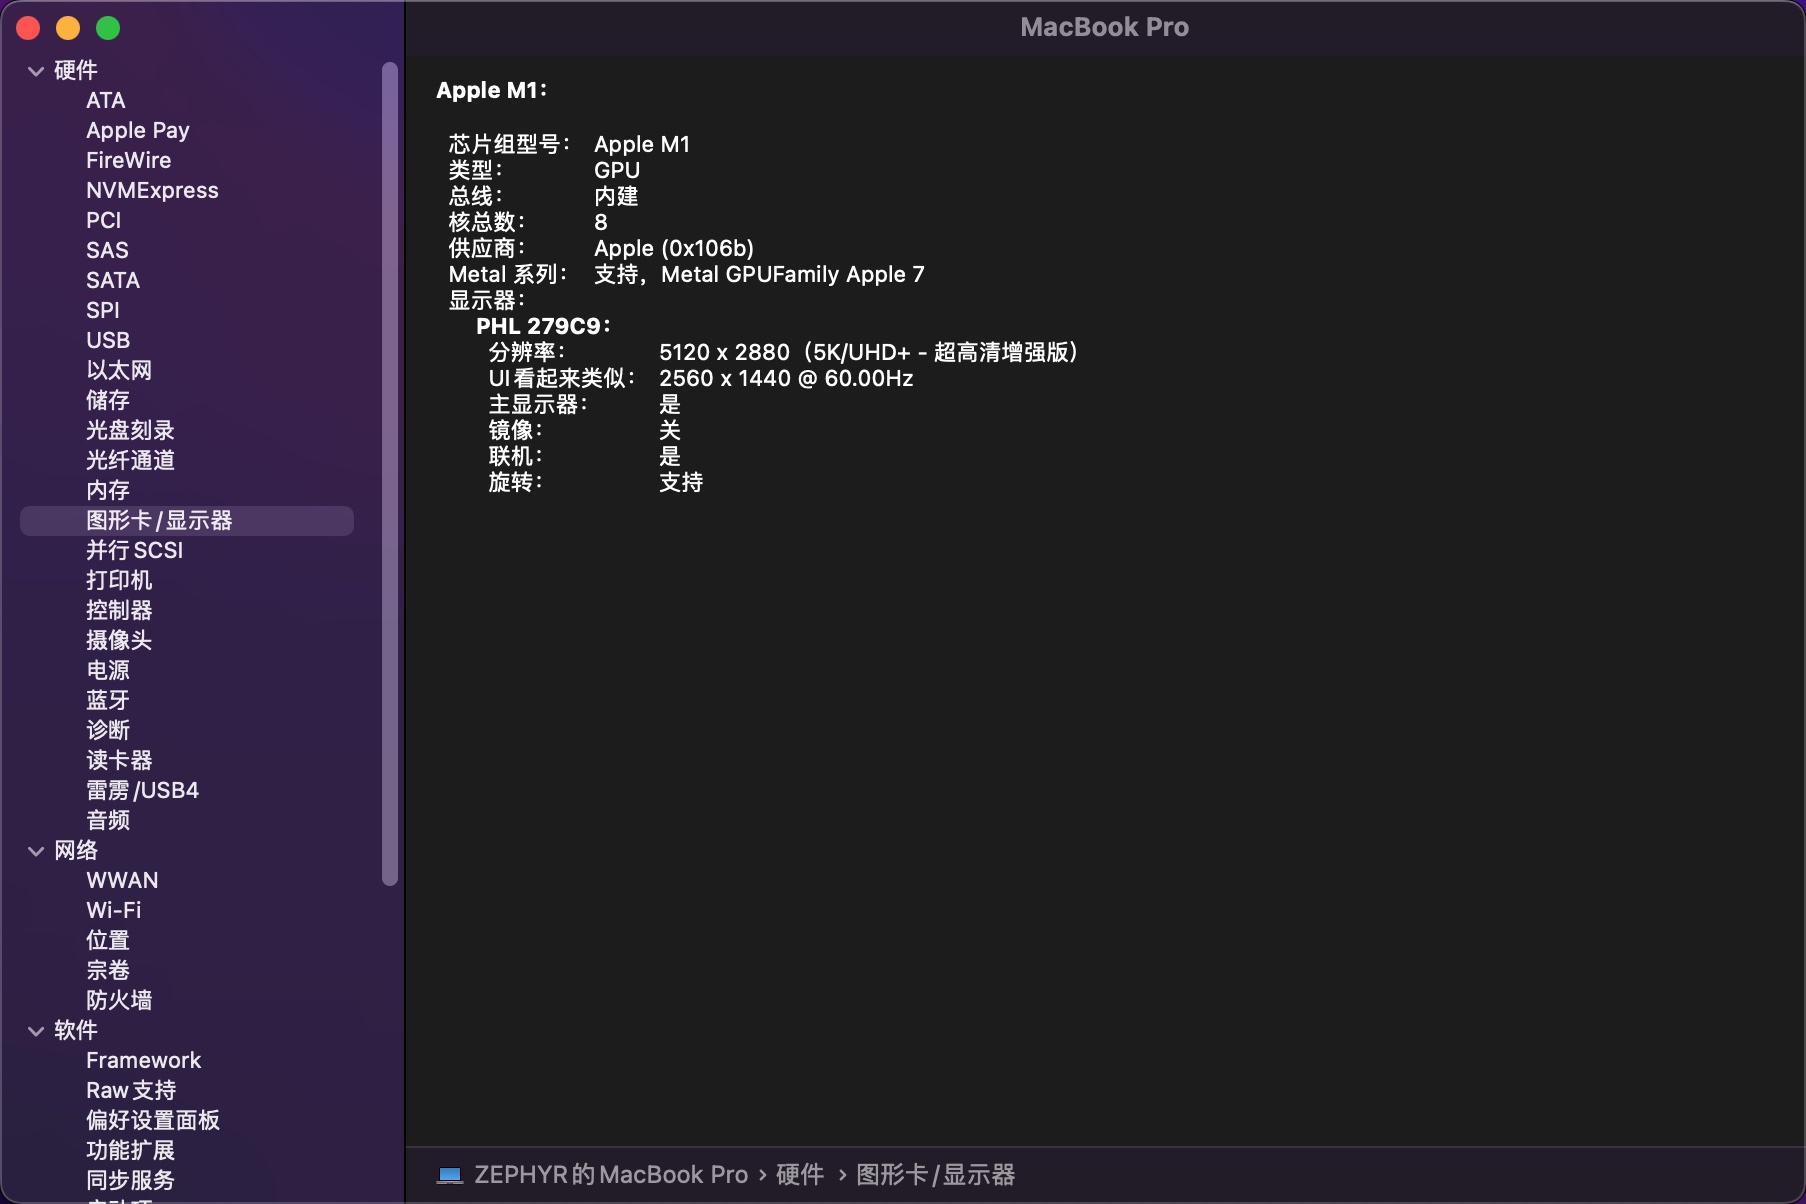
Task: Show Raw 支持 information
Action: (x=131, y=1091)
